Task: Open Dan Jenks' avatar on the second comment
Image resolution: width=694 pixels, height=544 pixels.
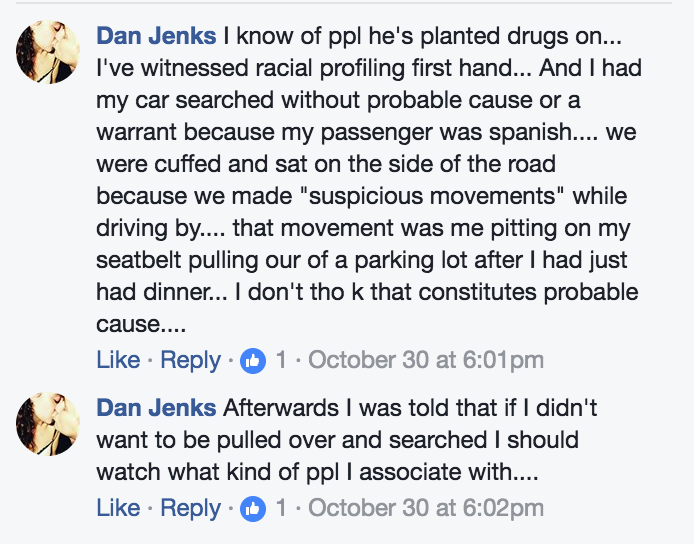Action: pos(48,422)
